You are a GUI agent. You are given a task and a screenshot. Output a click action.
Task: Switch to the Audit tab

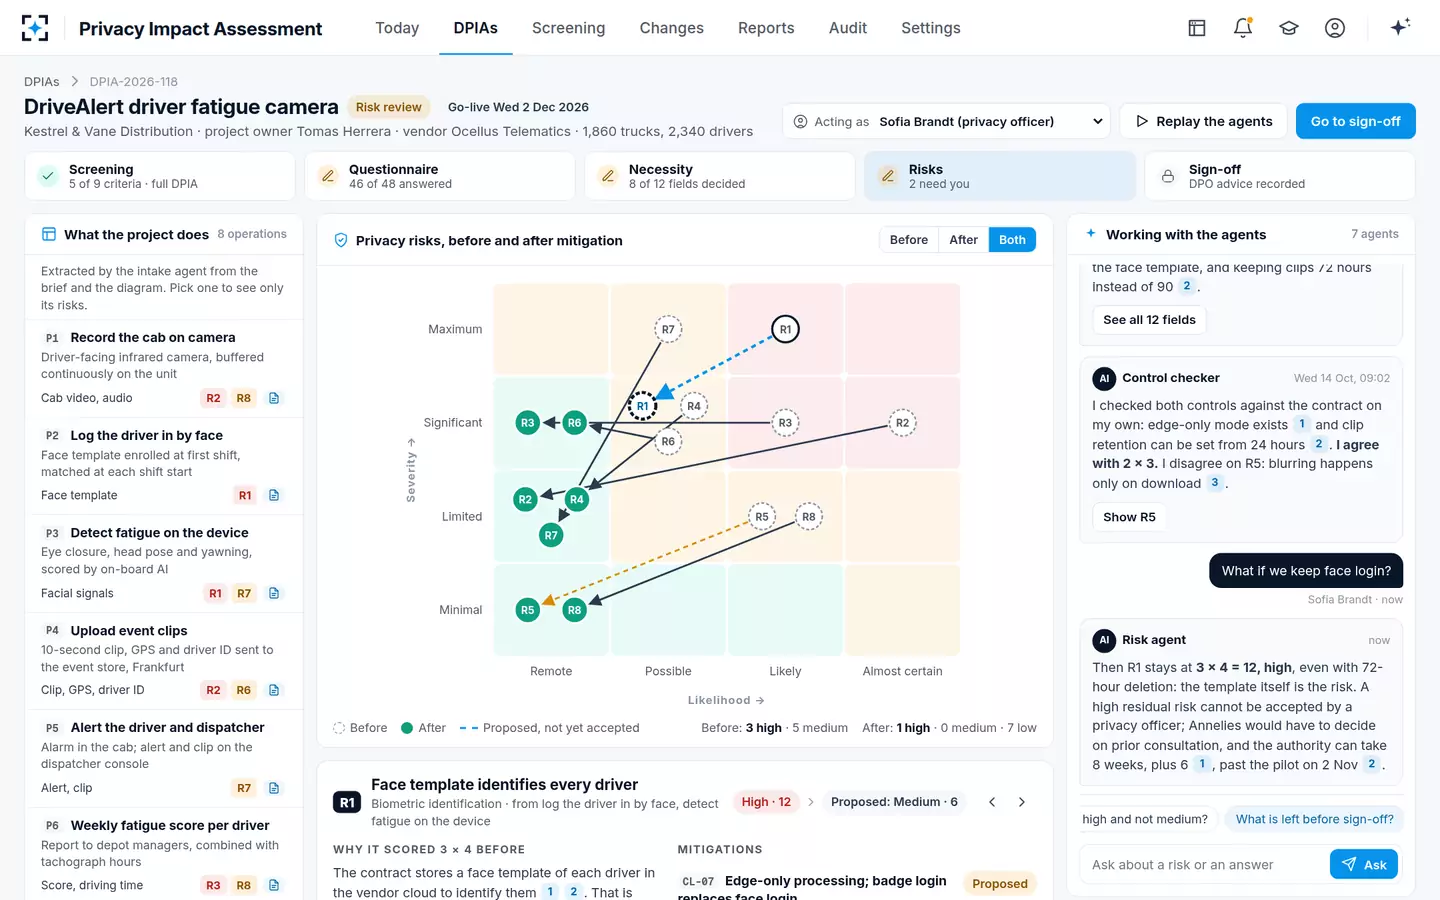pos(848,28)
